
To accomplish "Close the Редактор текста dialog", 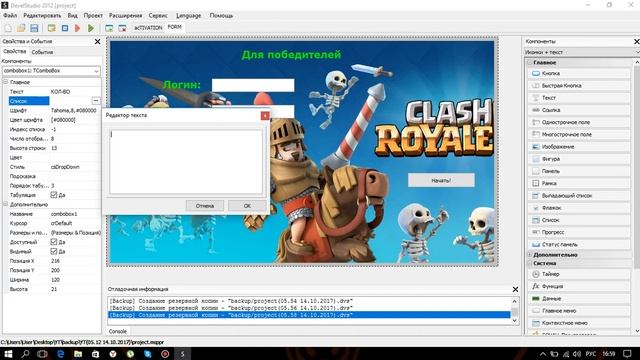I will point(265,116).
